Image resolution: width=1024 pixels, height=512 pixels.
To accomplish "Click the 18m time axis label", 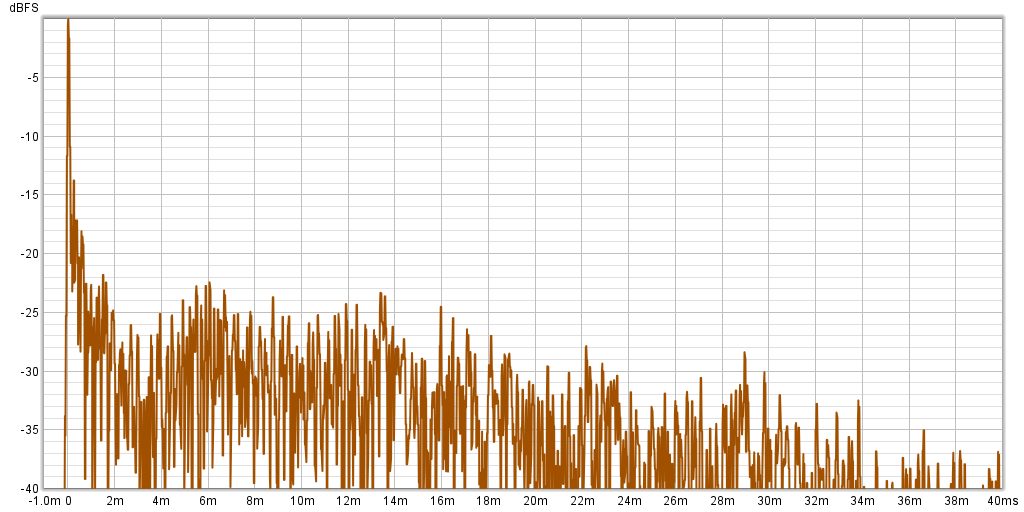I will click(488, 502).
